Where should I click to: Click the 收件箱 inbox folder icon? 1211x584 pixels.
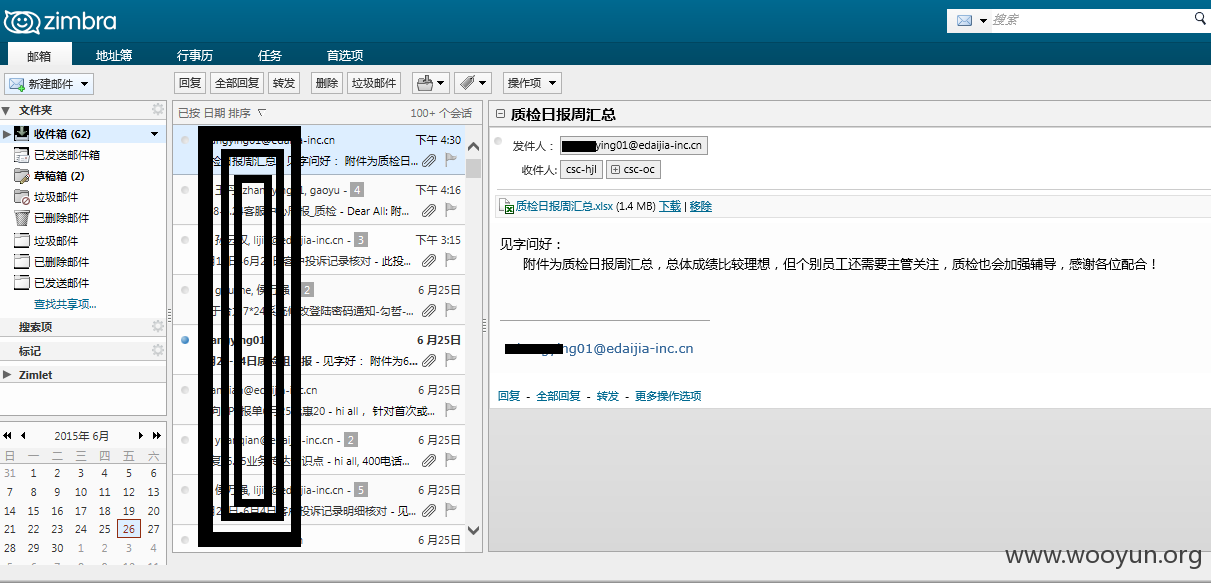(22, 133)
